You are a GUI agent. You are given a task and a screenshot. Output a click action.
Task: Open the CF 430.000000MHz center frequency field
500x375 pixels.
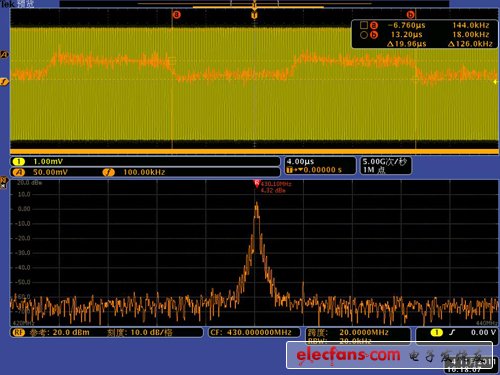251,332
